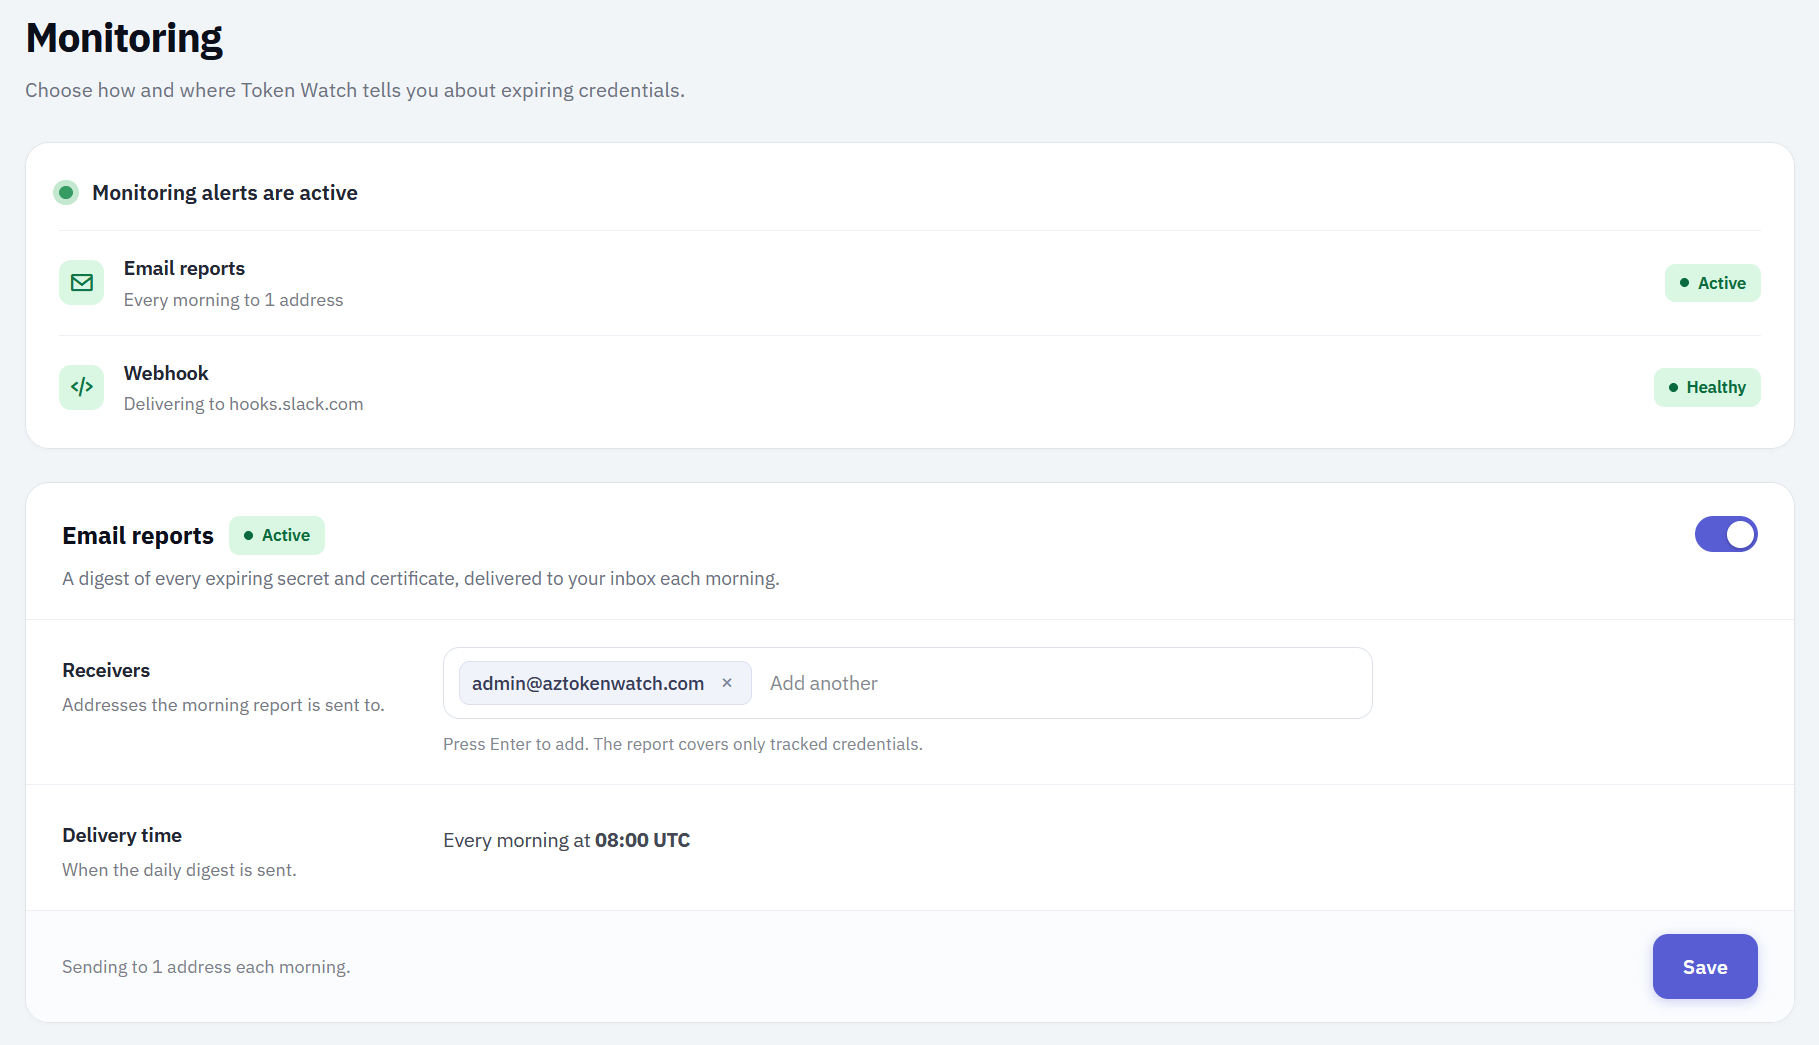Click the '08:00 UTC' delivery time value

[x=642, y=840]
